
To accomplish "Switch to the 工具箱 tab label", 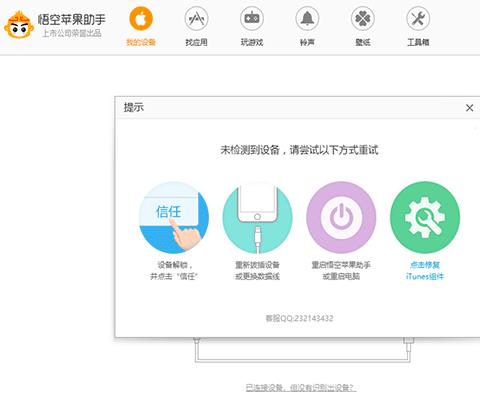I will (418, 42).
